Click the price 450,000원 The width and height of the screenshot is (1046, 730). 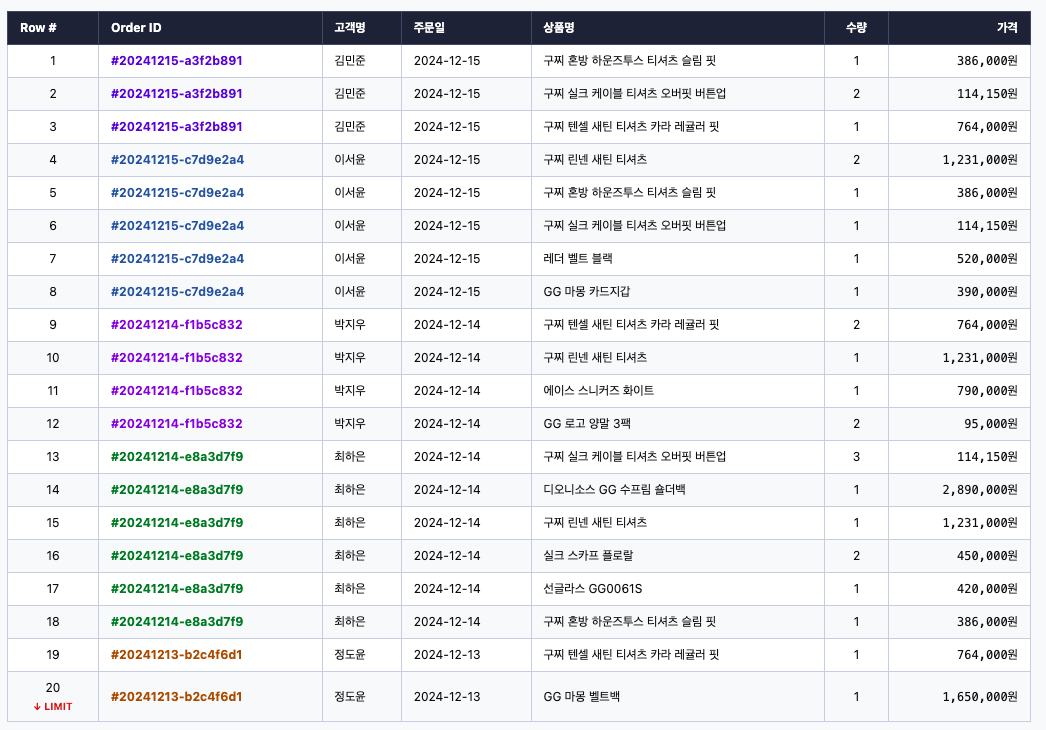click(x=987, y=556)
